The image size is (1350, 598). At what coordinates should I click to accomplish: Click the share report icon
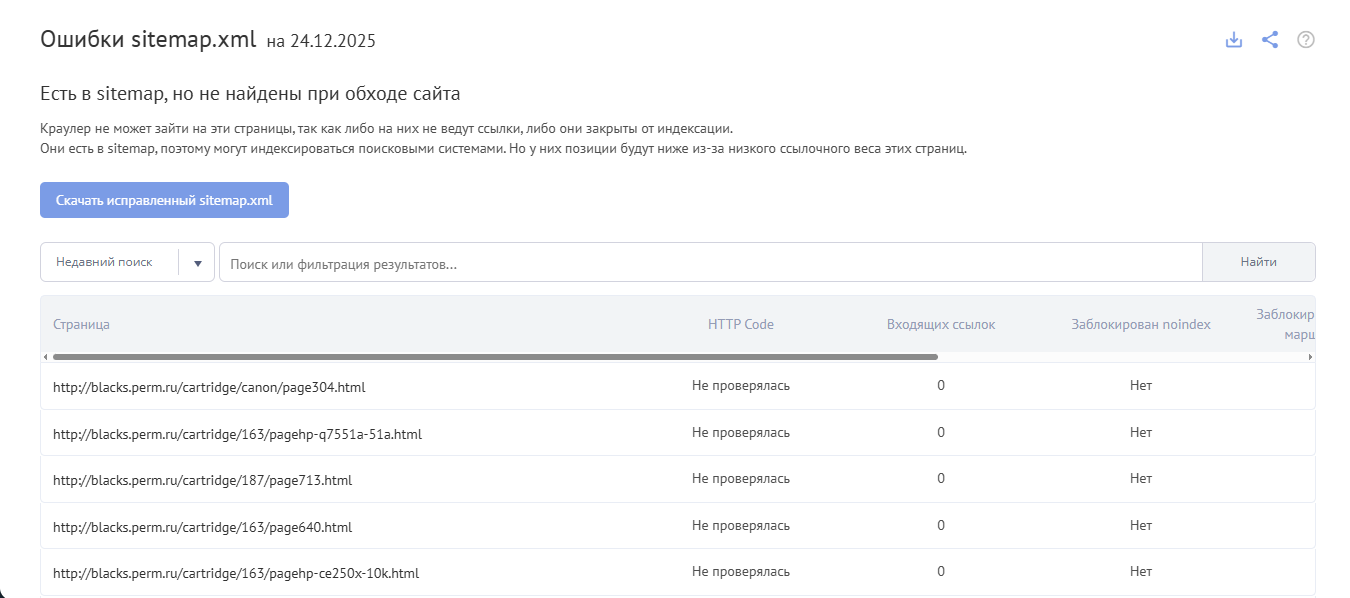click(x=1270, y=40)
